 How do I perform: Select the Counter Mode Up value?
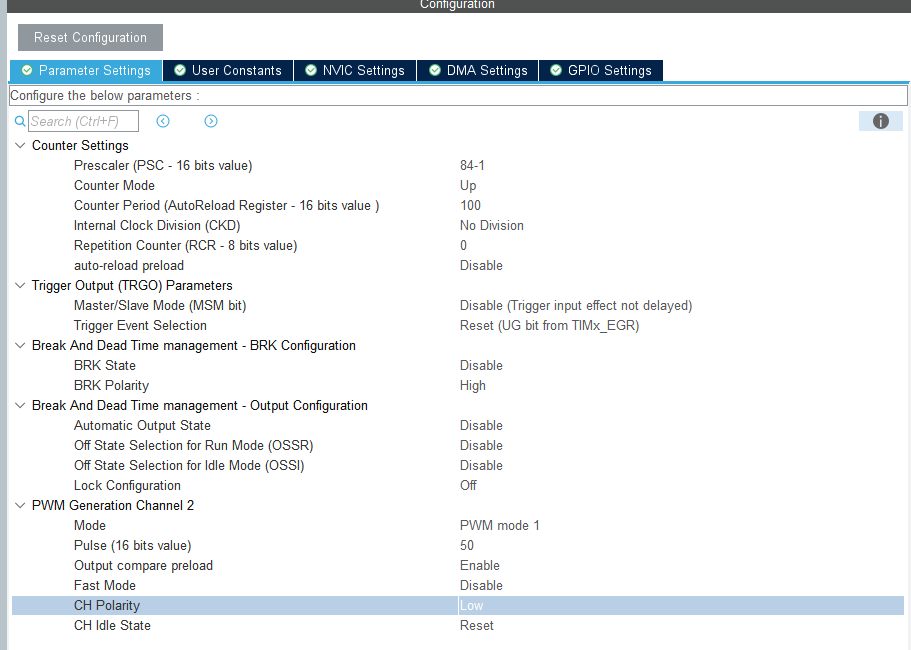(x=468, y=185)
